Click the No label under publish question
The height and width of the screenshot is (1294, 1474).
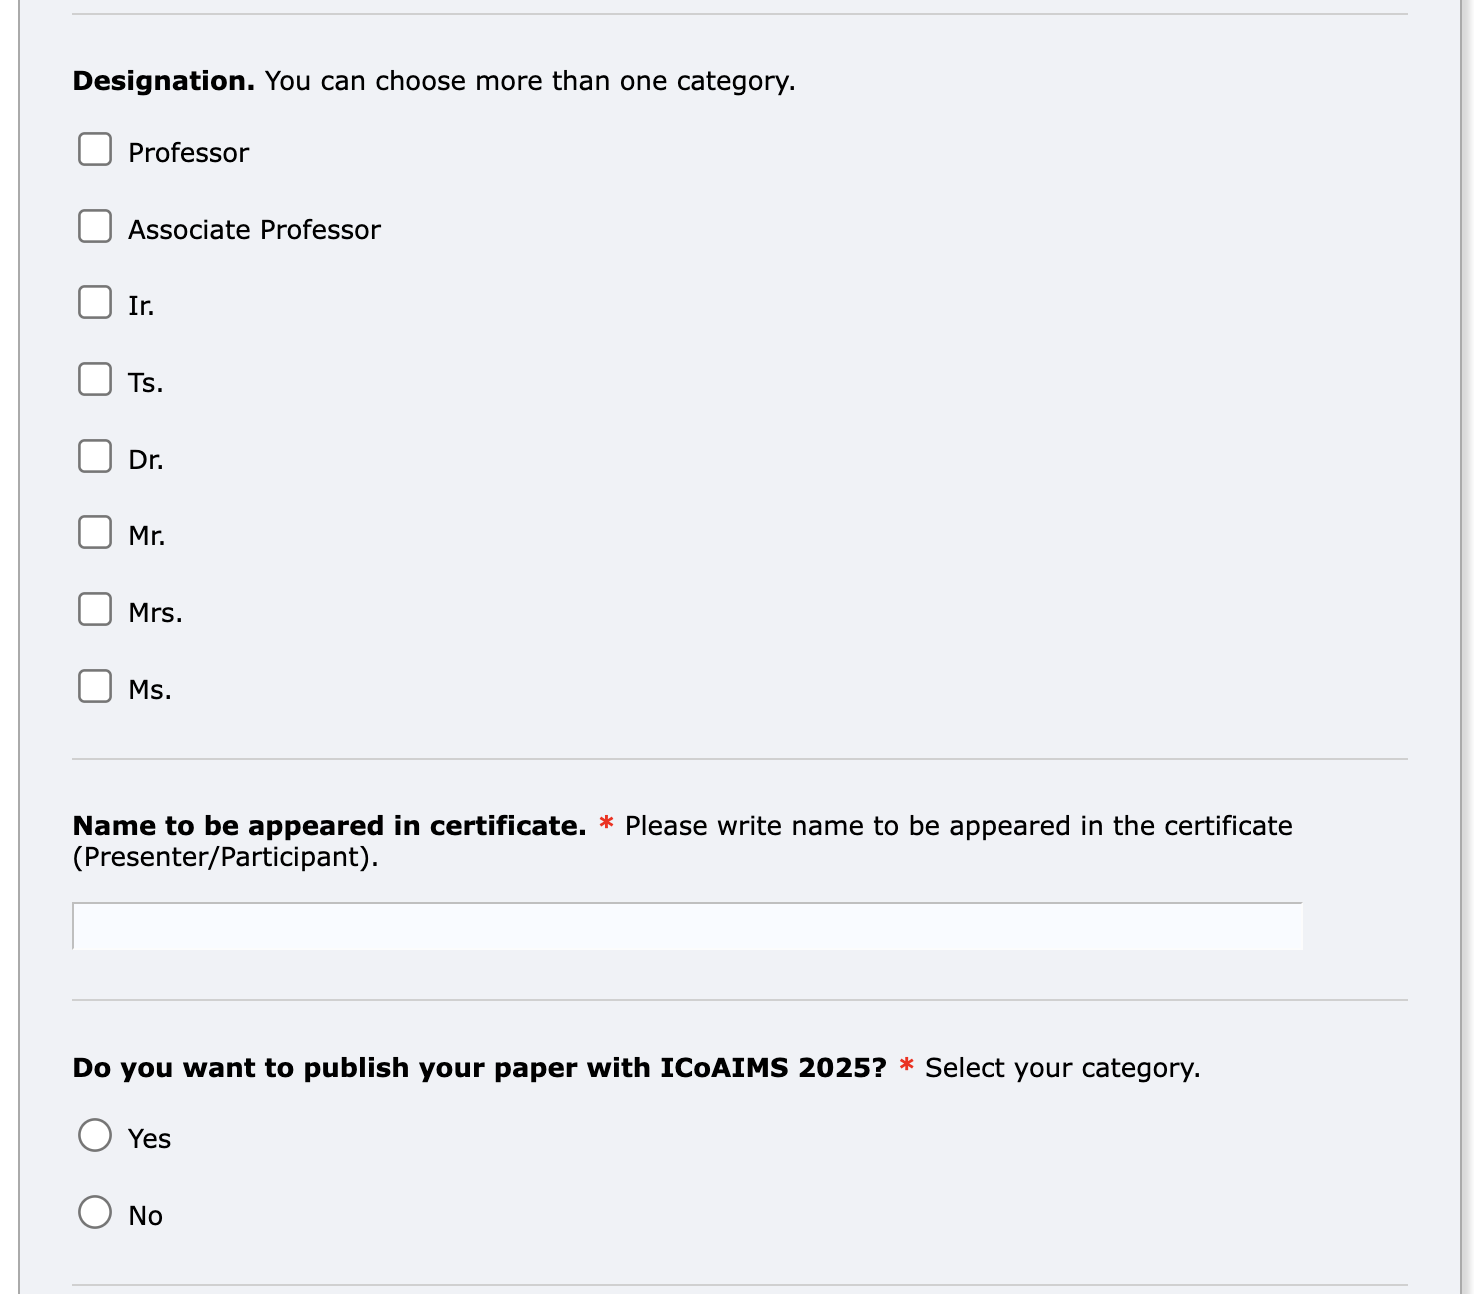[145, 1216]
